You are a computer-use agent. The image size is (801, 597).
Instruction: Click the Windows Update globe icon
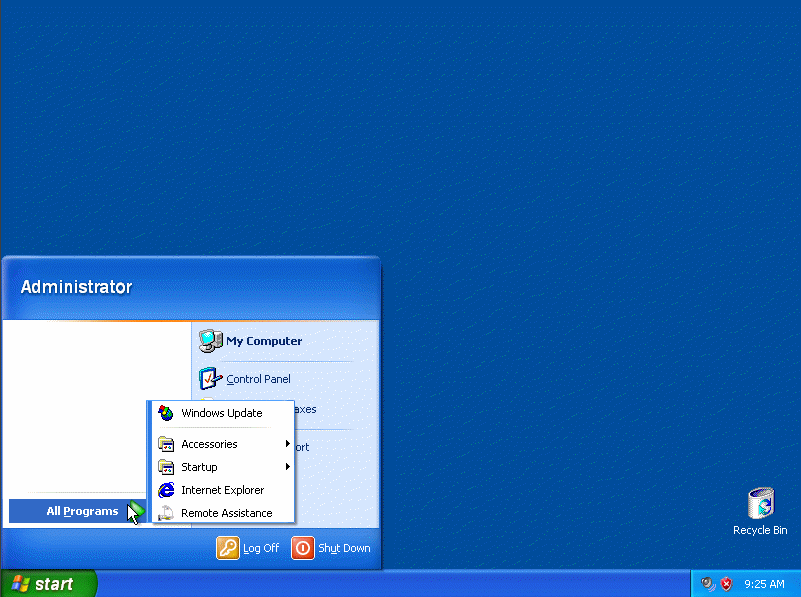click(166, 413)
